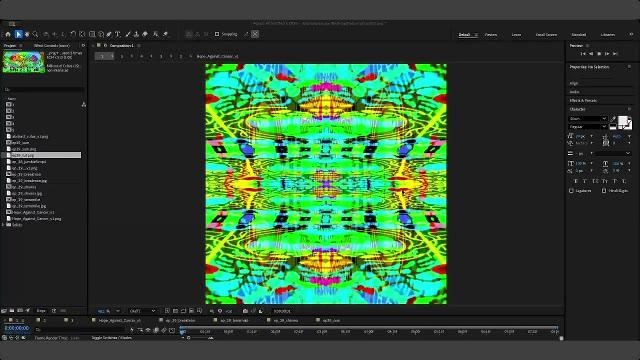Create a new folder in the Project panel
The image size is (640, 360).
point(11,311)
